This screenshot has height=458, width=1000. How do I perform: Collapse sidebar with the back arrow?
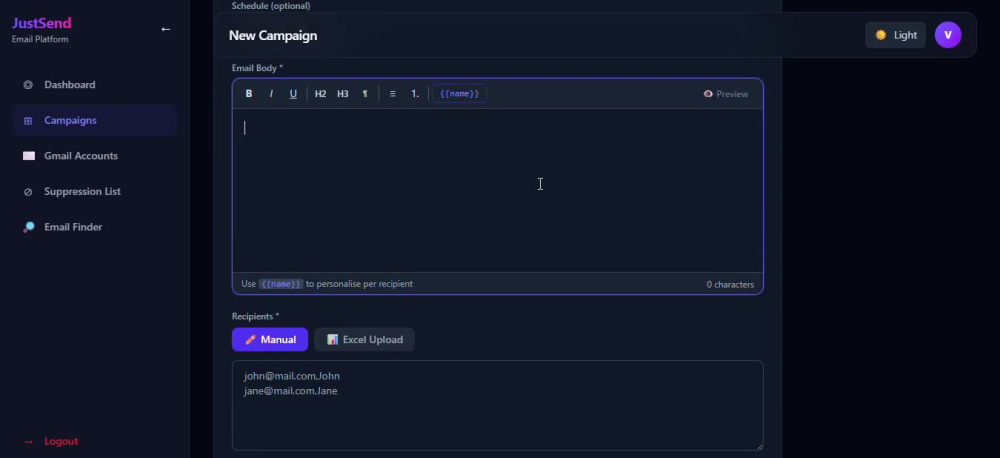(x=166, y=29)
